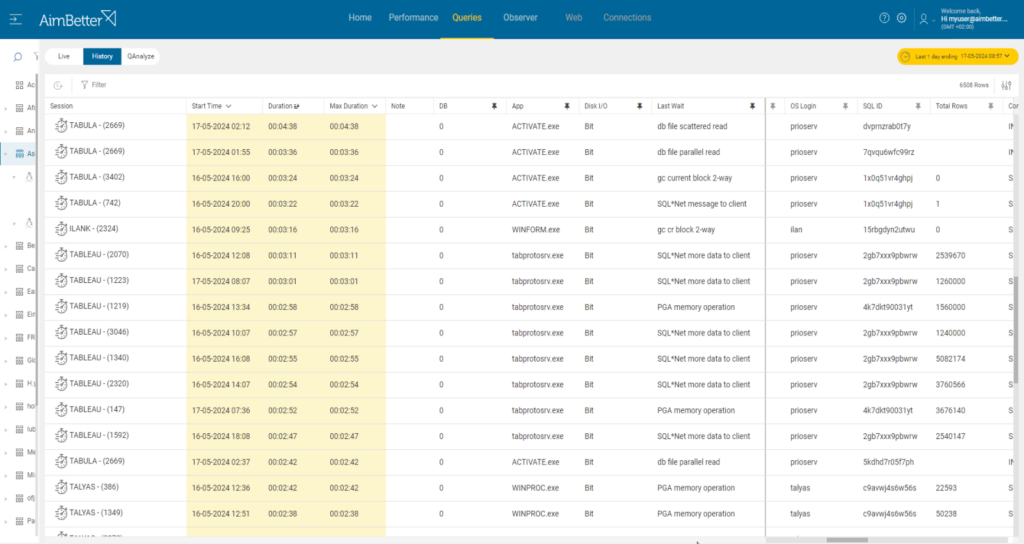Open the Last 1 day ending date dropdown
1024x544 pixels.
point(957,57)
